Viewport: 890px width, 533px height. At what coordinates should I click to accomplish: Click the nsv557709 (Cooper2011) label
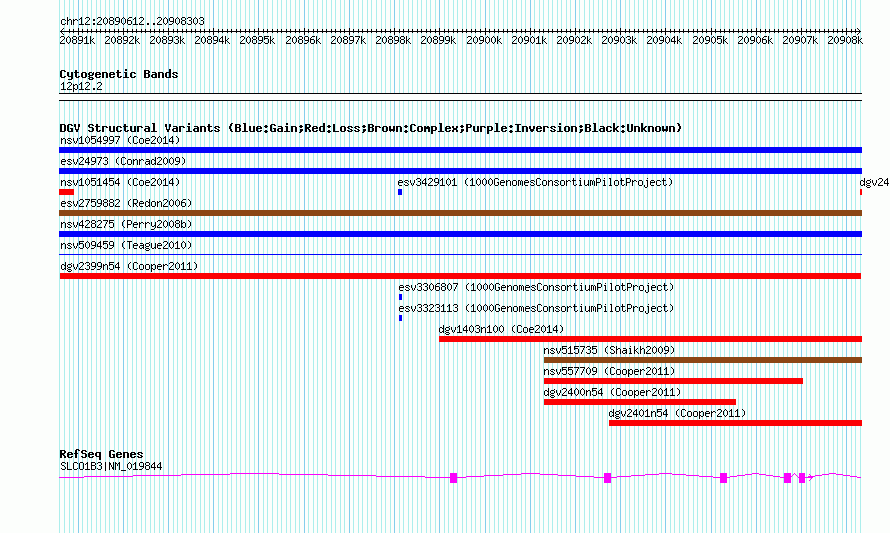click(610, 371)
